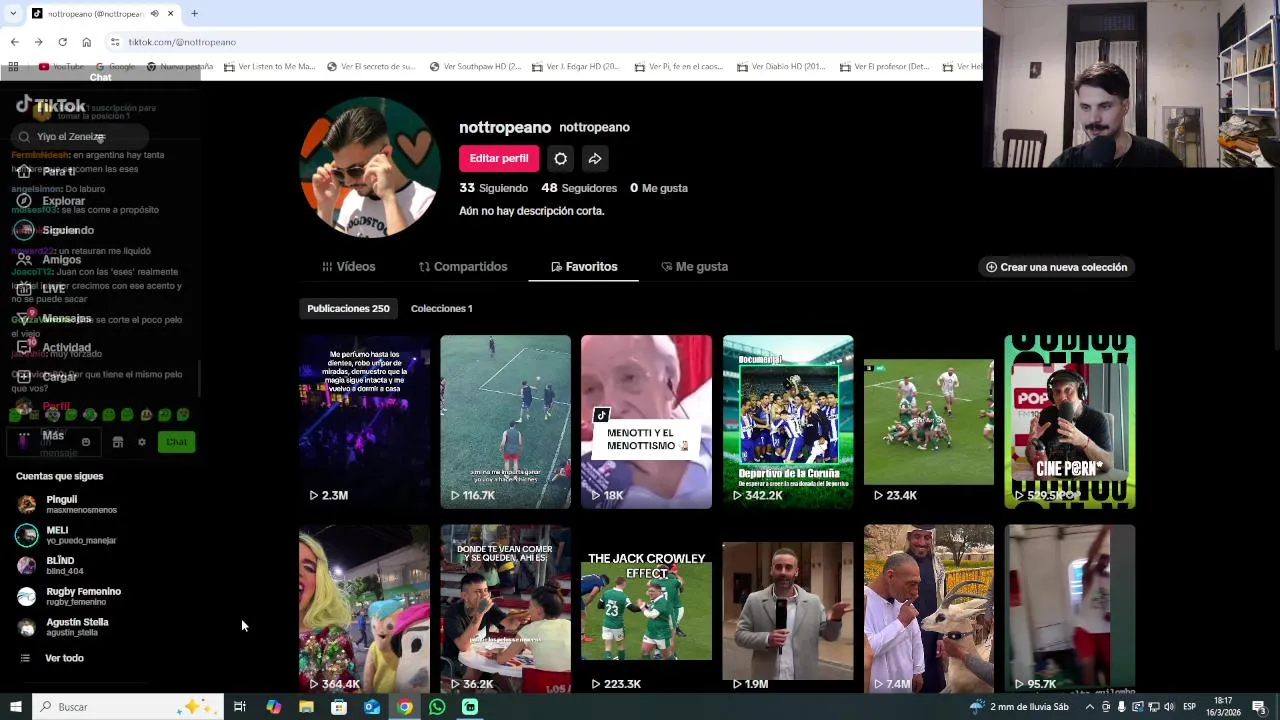Click the share profile arrow icon
Viewport: 1280px width, 720px height.
click(594, 159)
